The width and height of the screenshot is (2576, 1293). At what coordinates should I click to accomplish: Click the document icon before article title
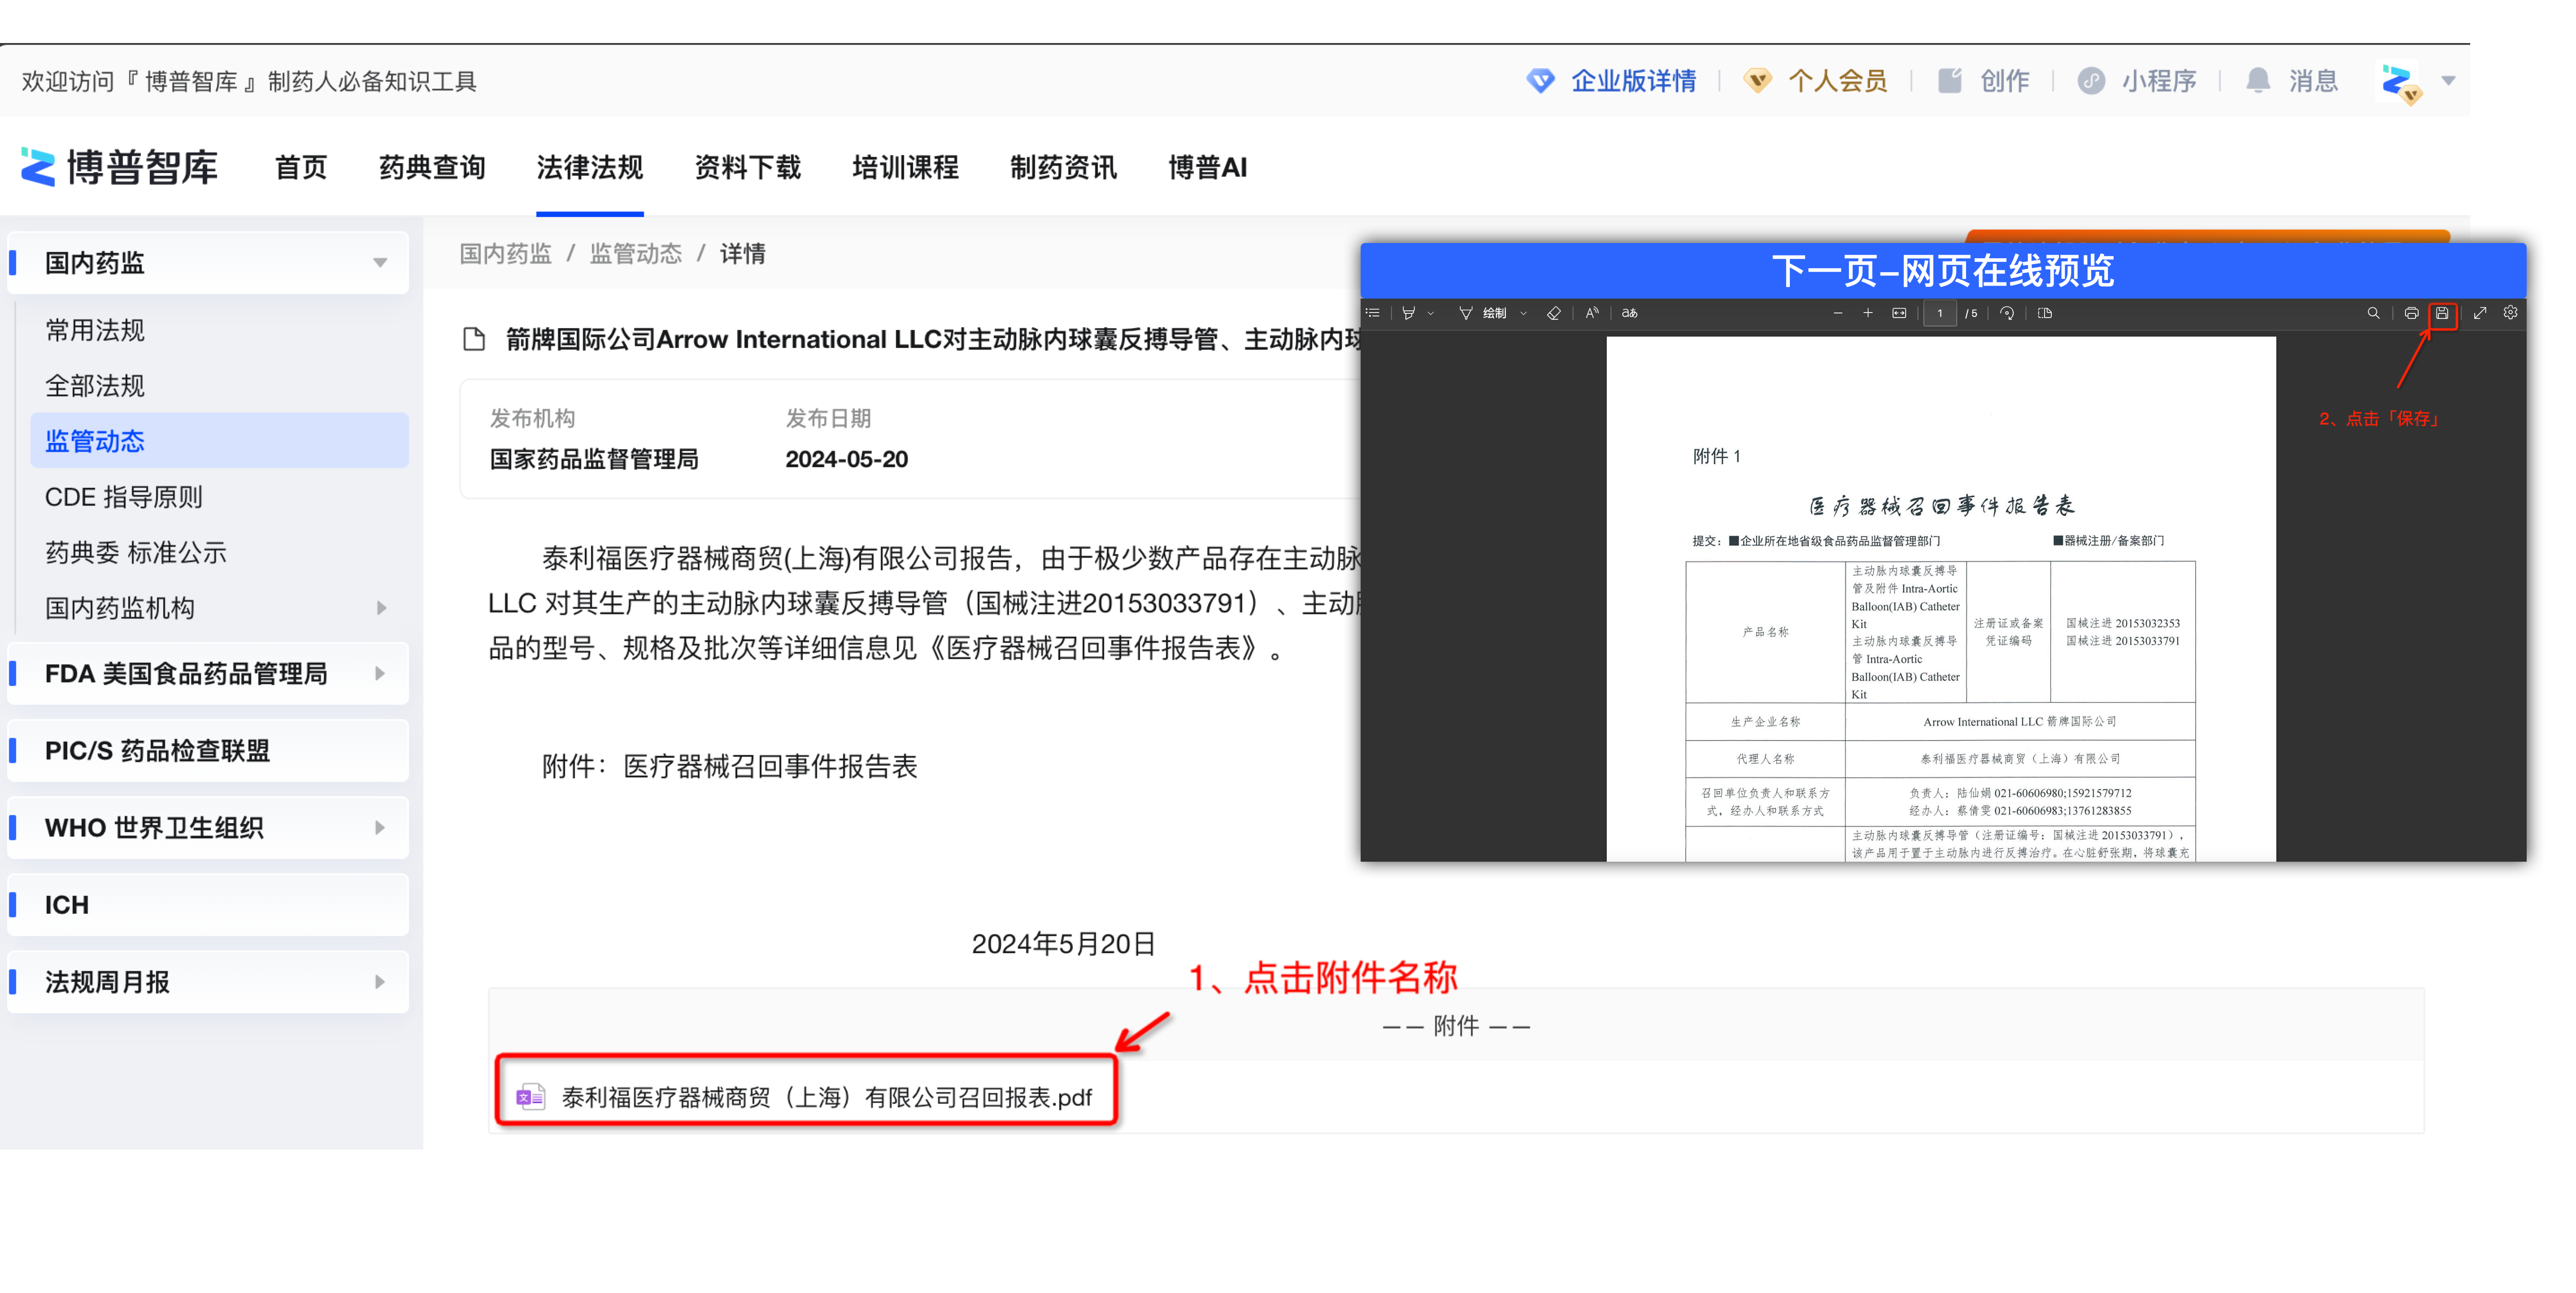pyautogui.click(x=474, y=340)
